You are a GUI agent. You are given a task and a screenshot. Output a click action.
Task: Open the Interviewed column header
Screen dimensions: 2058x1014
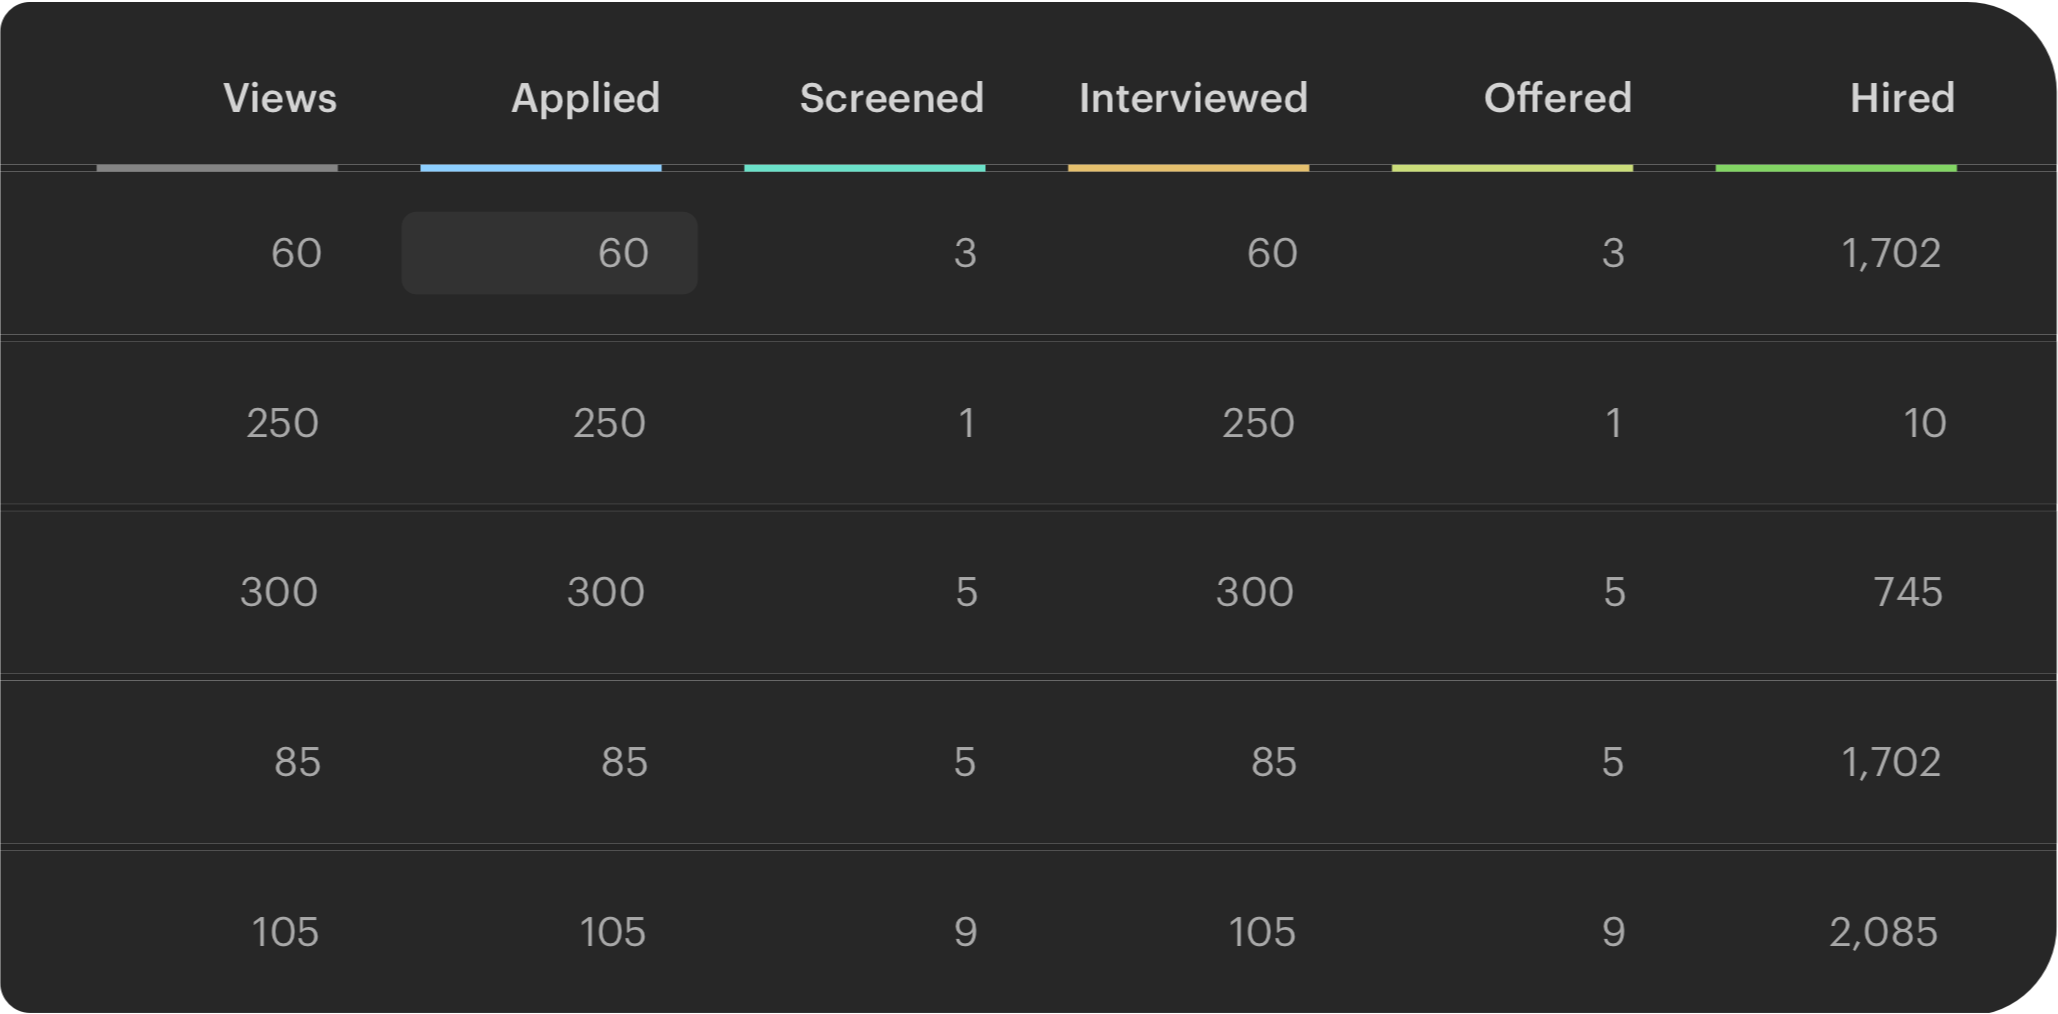point(1193,98)
